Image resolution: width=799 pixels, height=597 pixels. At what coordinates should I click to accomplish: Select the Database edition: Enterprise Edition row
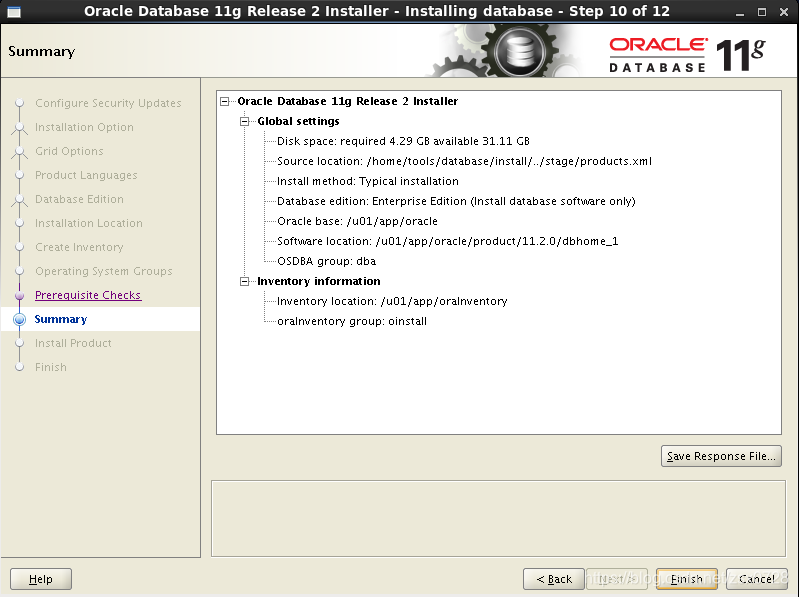tap(456, 201)
